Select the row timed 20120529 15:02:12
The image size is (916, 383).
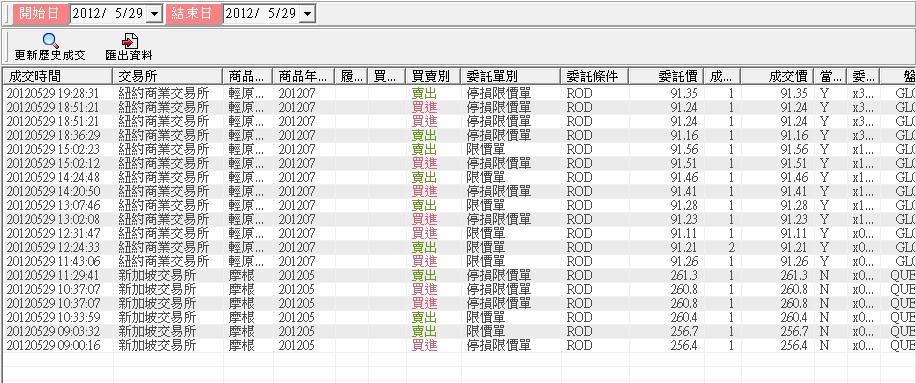(x=459, y=163)
